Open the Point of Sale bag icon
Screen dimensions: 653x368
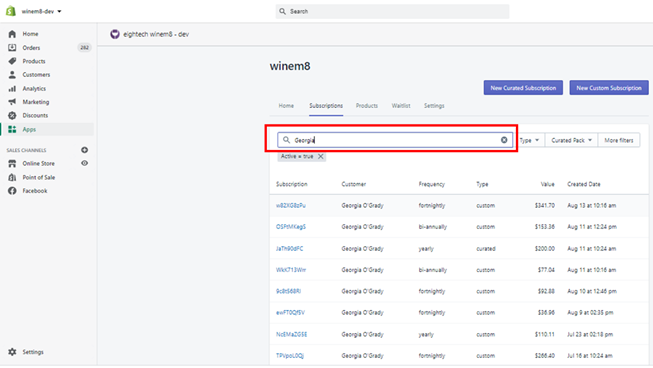[12, 177]
